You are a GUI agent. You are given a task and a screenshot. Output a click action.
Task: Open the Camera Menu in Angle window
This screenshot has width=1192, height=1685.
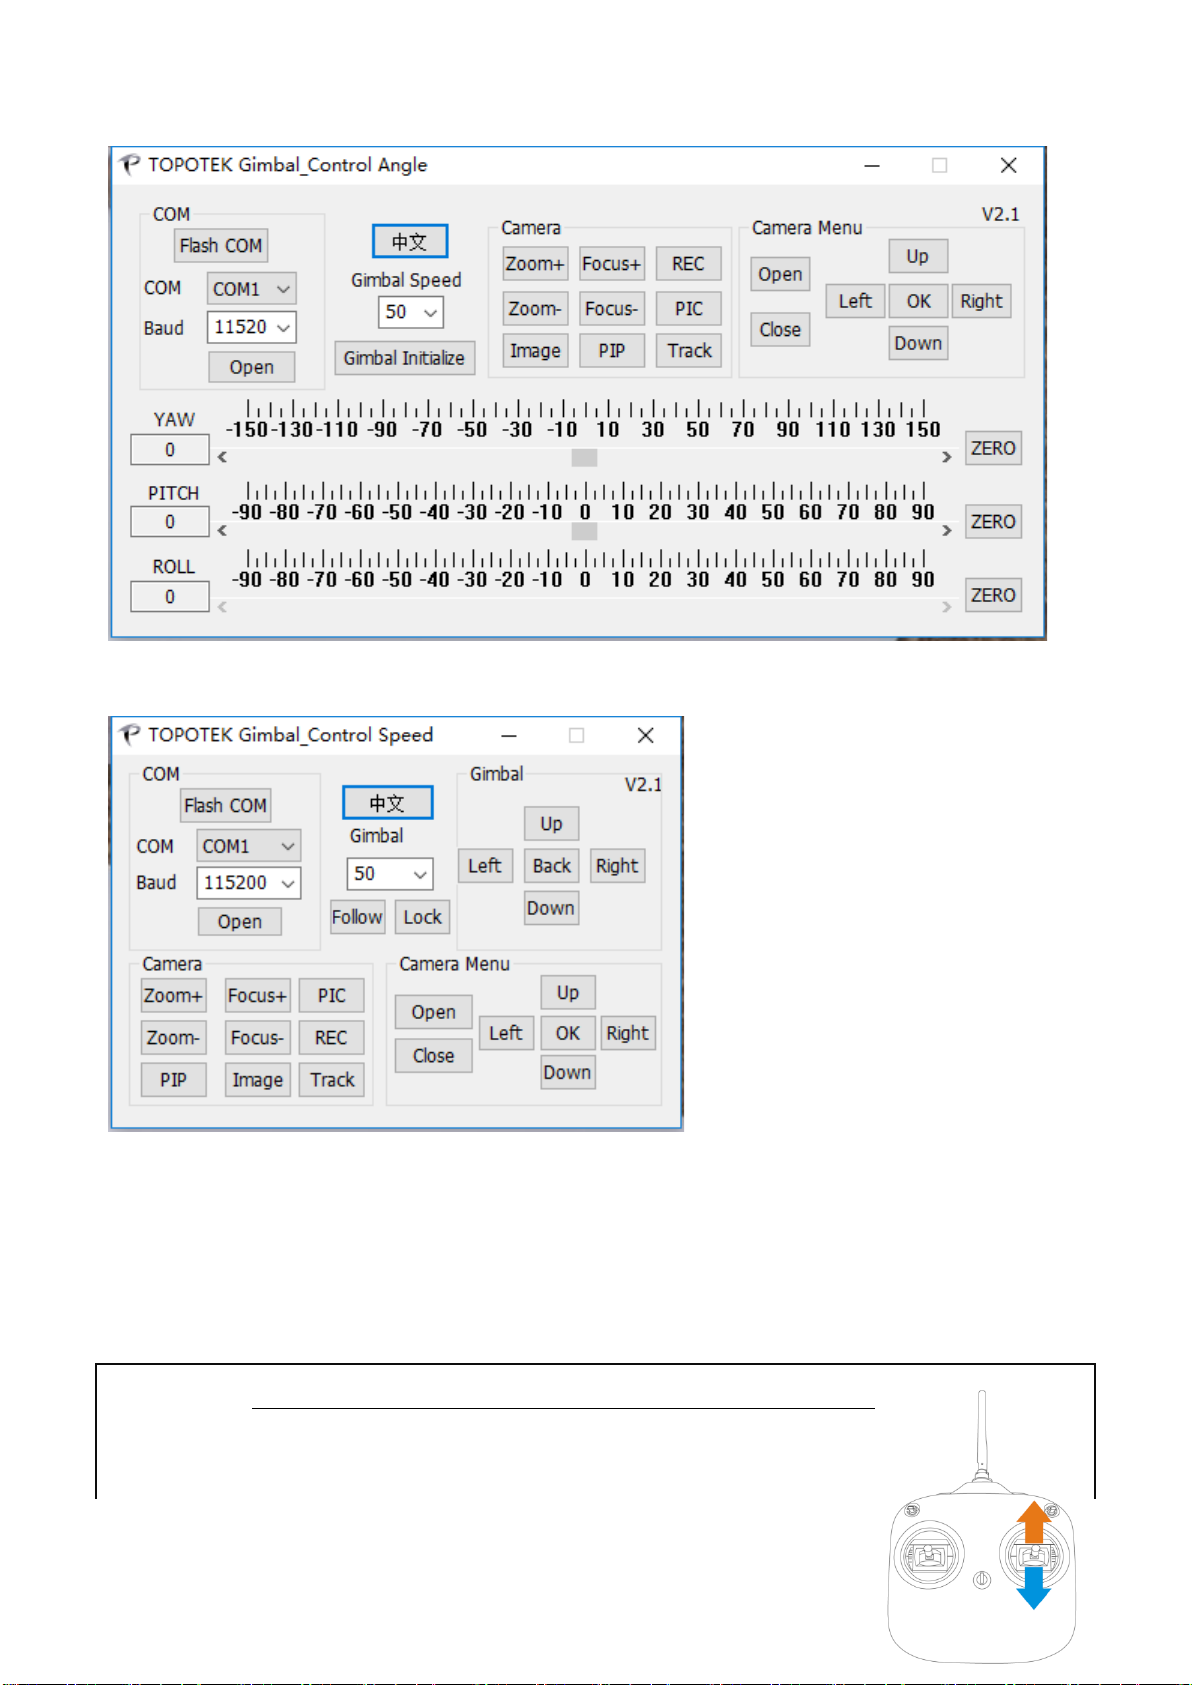pyautogui.click(x=780, y=274)
